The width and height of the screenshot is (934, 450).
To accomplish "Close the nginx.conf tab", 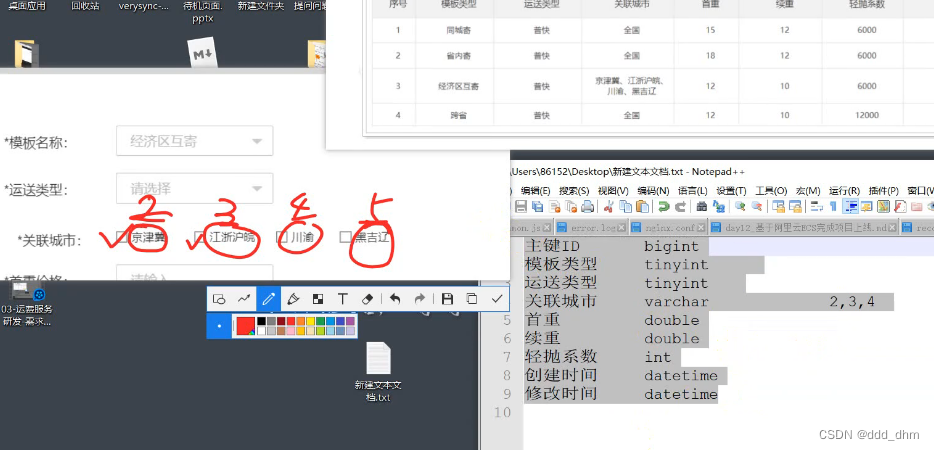I will point(701,228).
